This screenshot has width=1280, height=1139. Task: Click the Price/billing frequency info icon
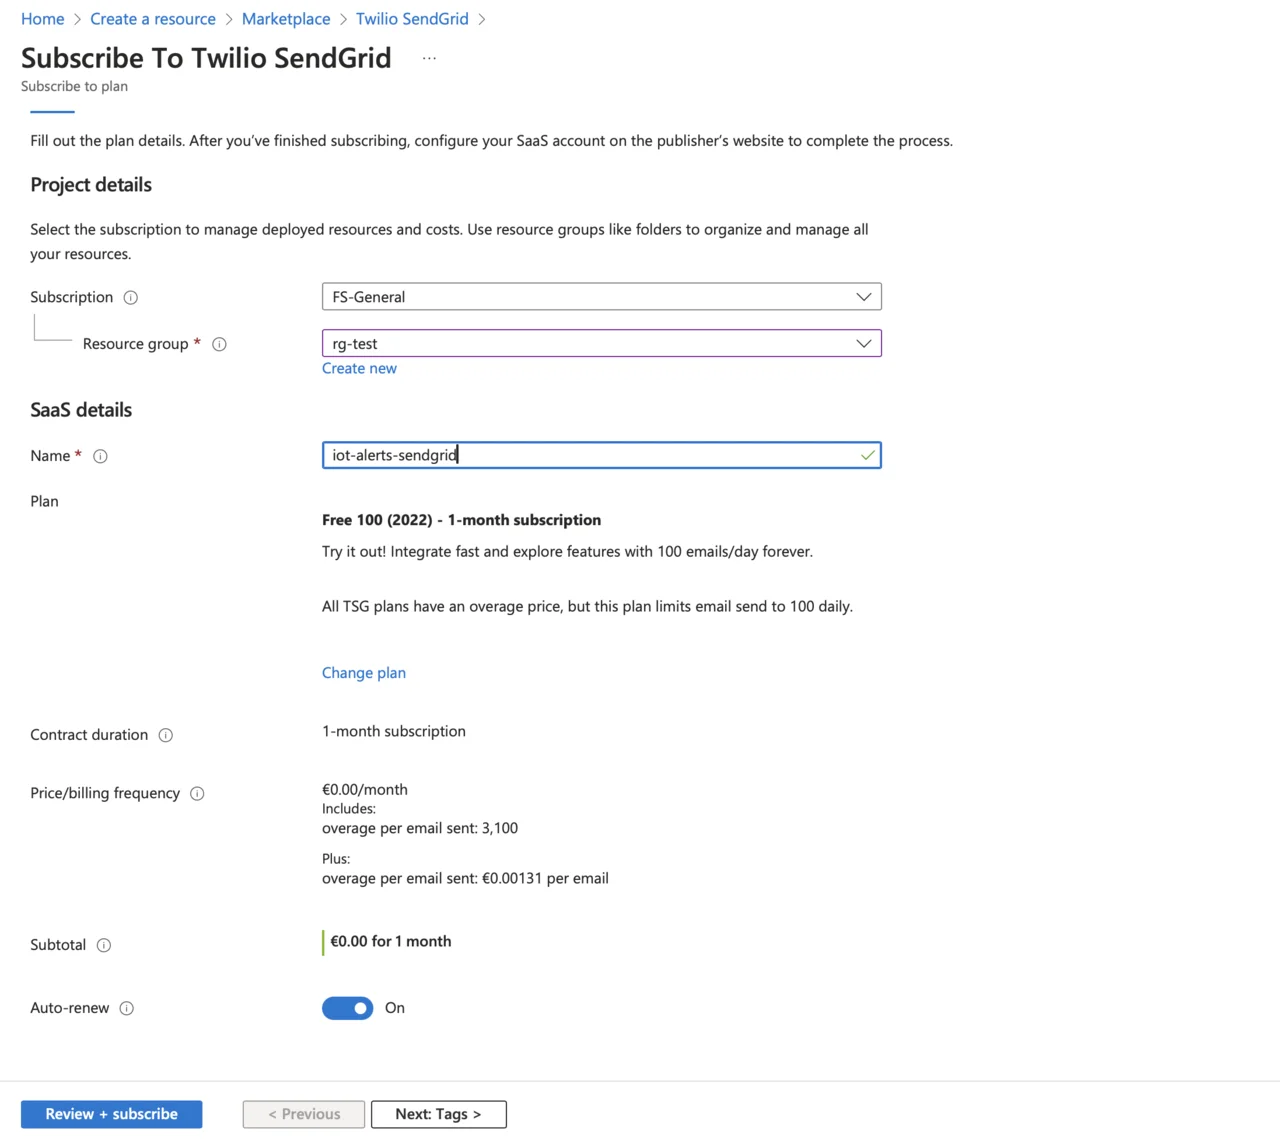click(x=197, y=794)
